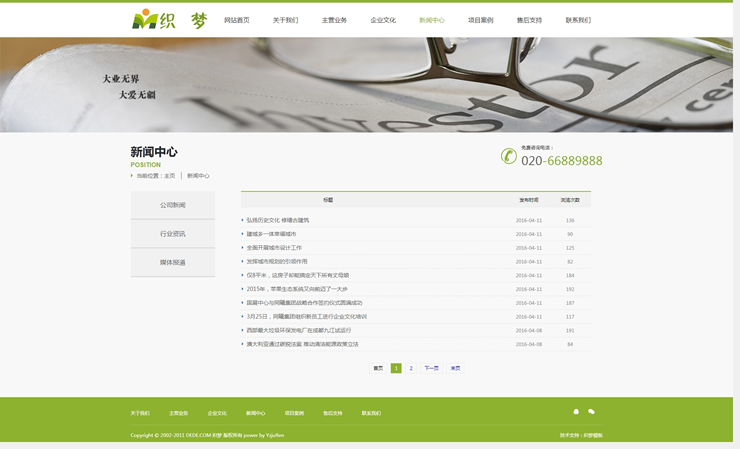Open 联系我们 in top navigation
The image size is (740, 449).
[578, 20]
